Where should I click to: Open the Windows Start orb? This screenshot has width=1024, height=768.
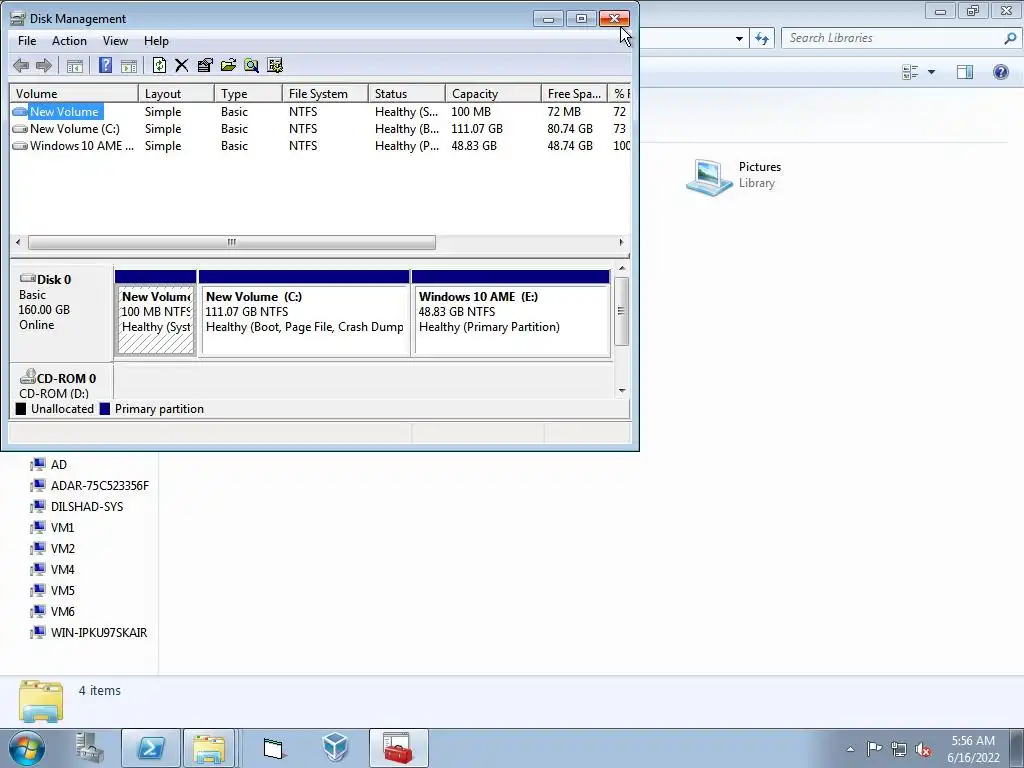tap(27, 748)
